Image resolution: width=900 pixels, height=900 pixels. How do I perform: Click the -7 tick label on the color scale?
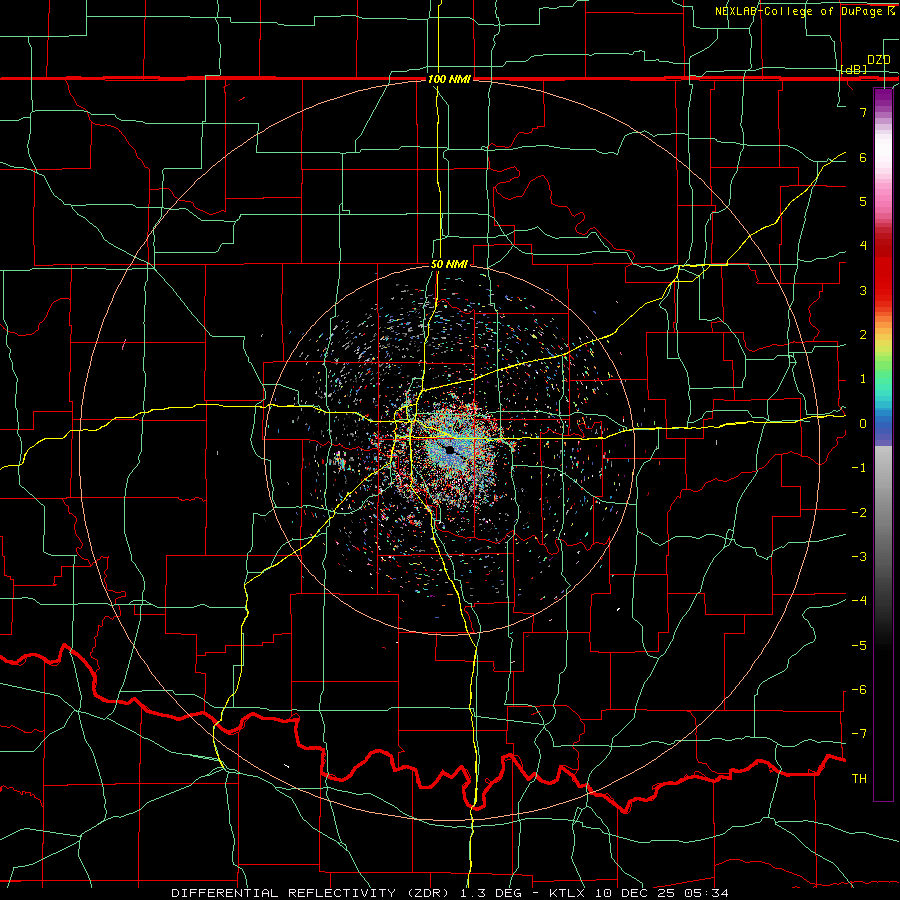(859, 734)
